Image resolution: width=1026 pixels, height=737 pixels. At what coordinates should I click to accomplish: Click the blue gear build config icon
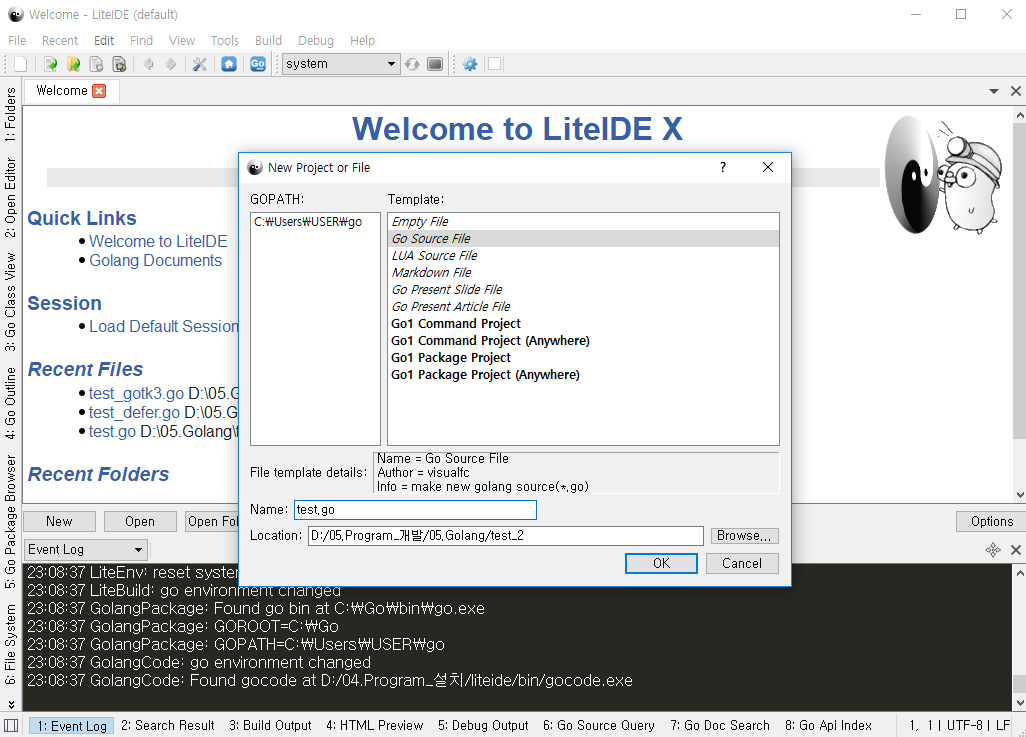(x=470, y=64)
